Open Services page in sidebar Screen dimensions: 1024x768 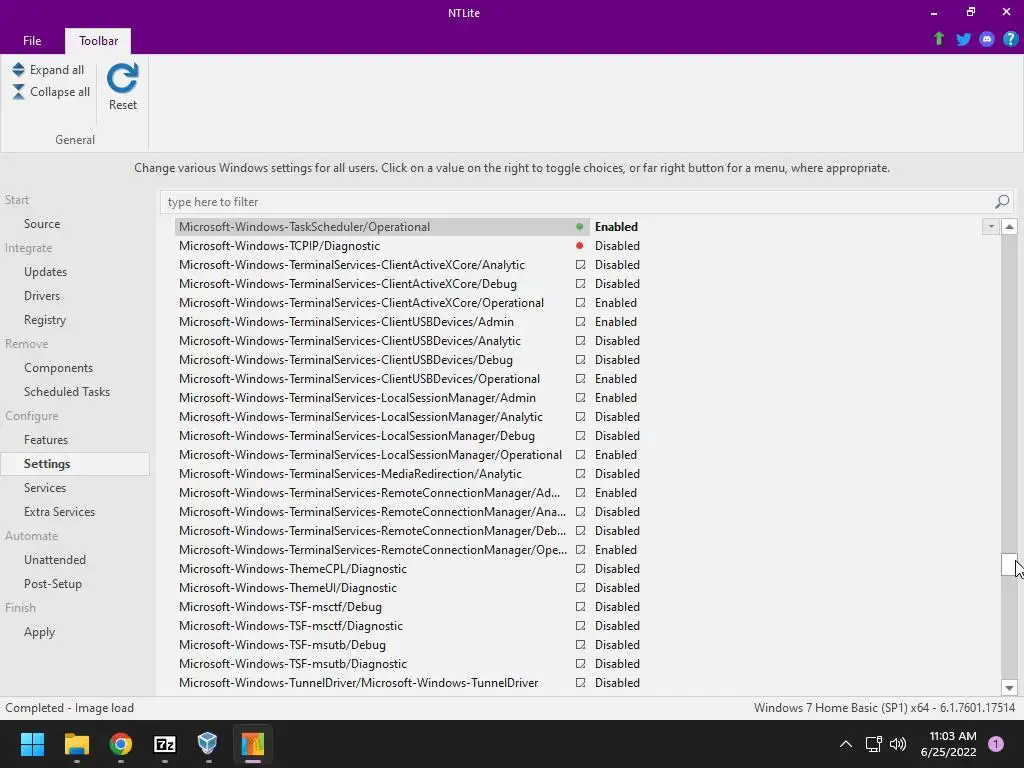click(x=44, y=488)
